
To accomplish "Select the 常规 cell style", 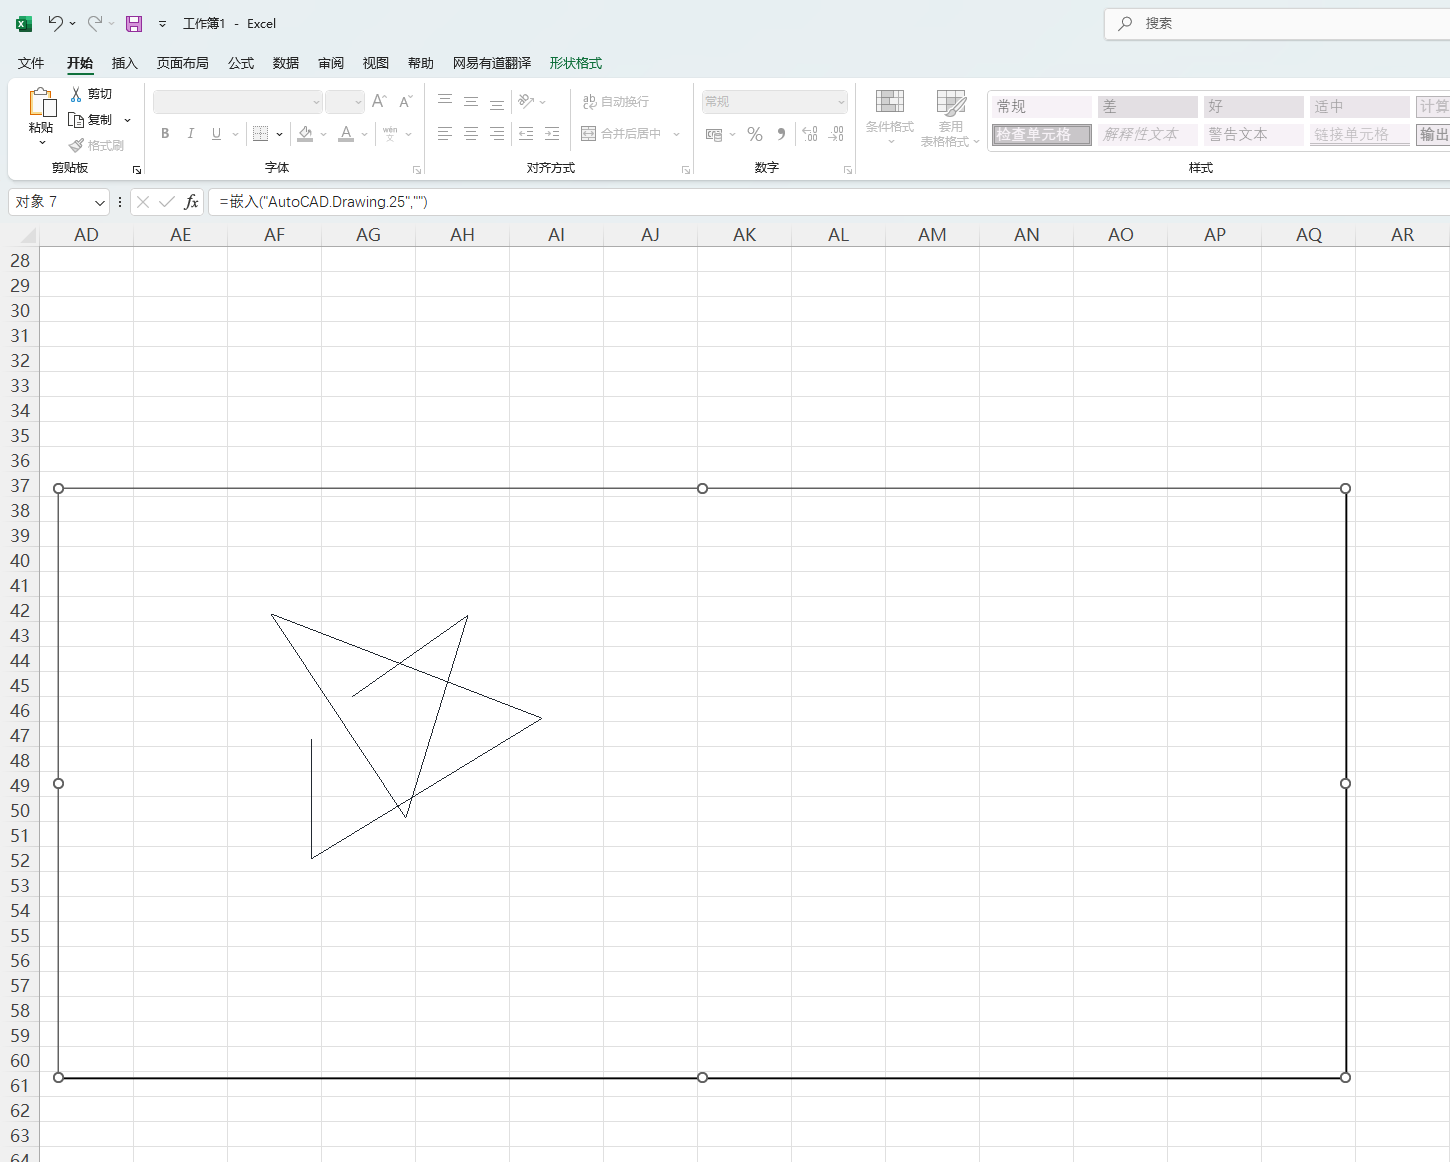I will 1042,106.
